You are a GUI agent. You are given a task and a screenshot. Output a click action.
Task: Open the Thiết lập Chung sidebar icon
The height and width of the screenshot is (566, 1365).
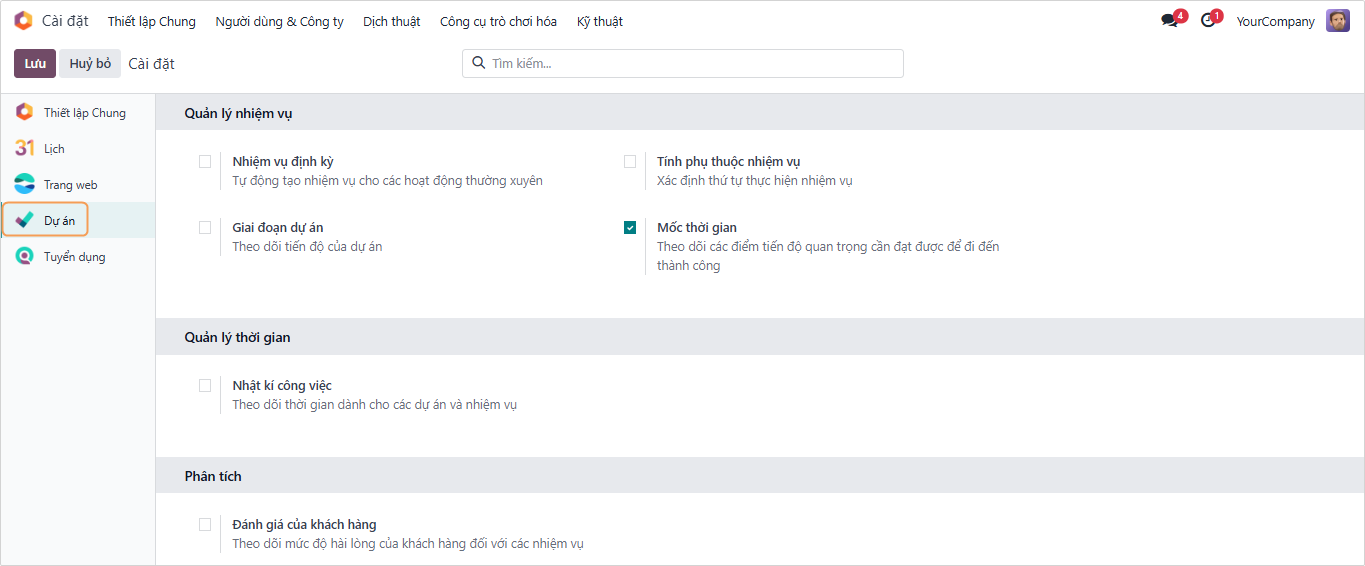pos(24,112)
